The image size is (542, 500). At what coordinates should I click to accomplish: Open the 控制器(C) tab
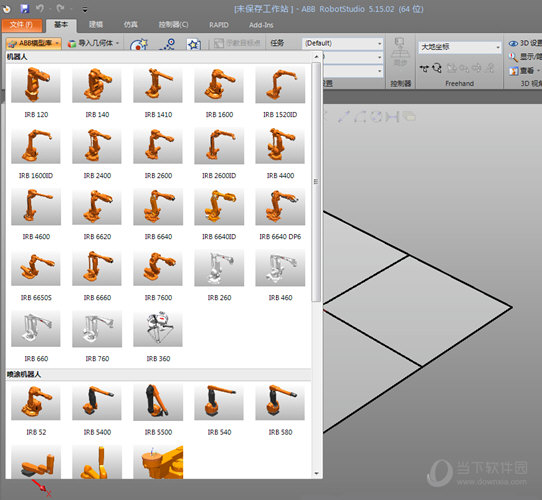tap(173, 25)
